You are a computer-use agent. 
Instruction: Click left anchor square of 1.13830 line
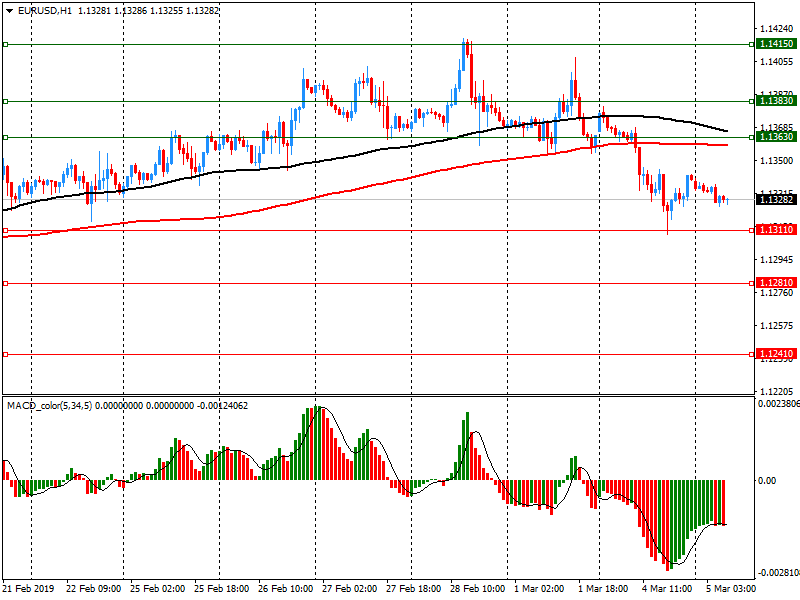pyautogui.click(x=5, y=101)
